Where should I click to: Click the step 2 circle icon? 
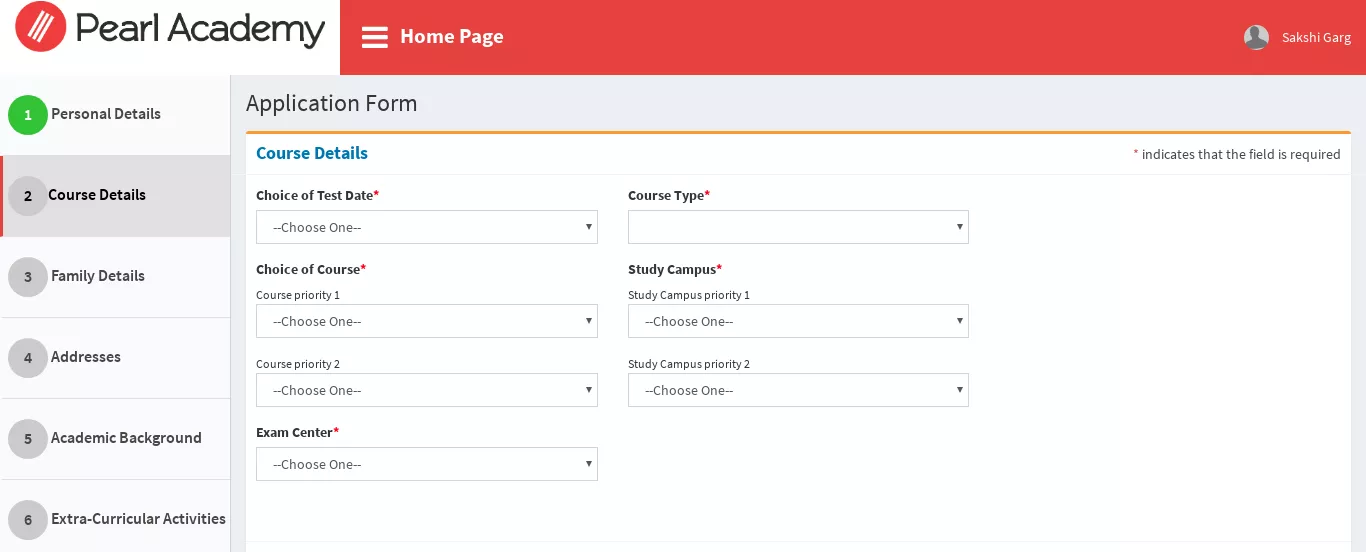tap(28, 196)
